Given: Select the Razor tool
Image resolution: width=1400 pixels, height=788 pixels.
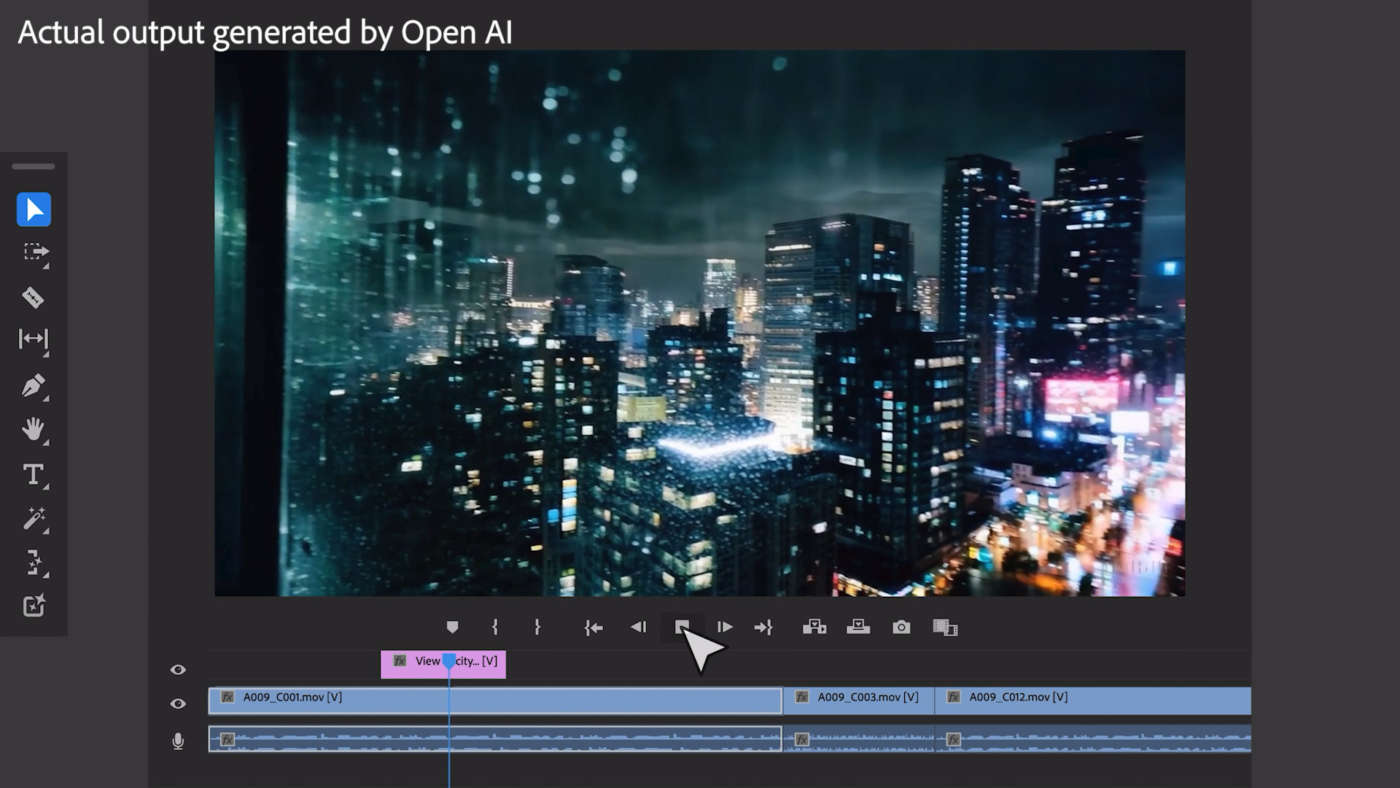Looking at the screenshot, I should point(33,297).
